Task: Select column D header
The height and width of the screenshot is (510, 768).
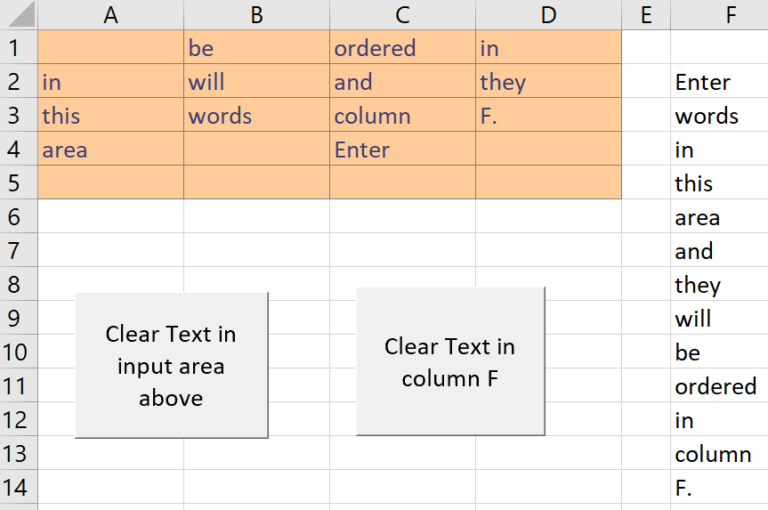Action: (549, 15)
